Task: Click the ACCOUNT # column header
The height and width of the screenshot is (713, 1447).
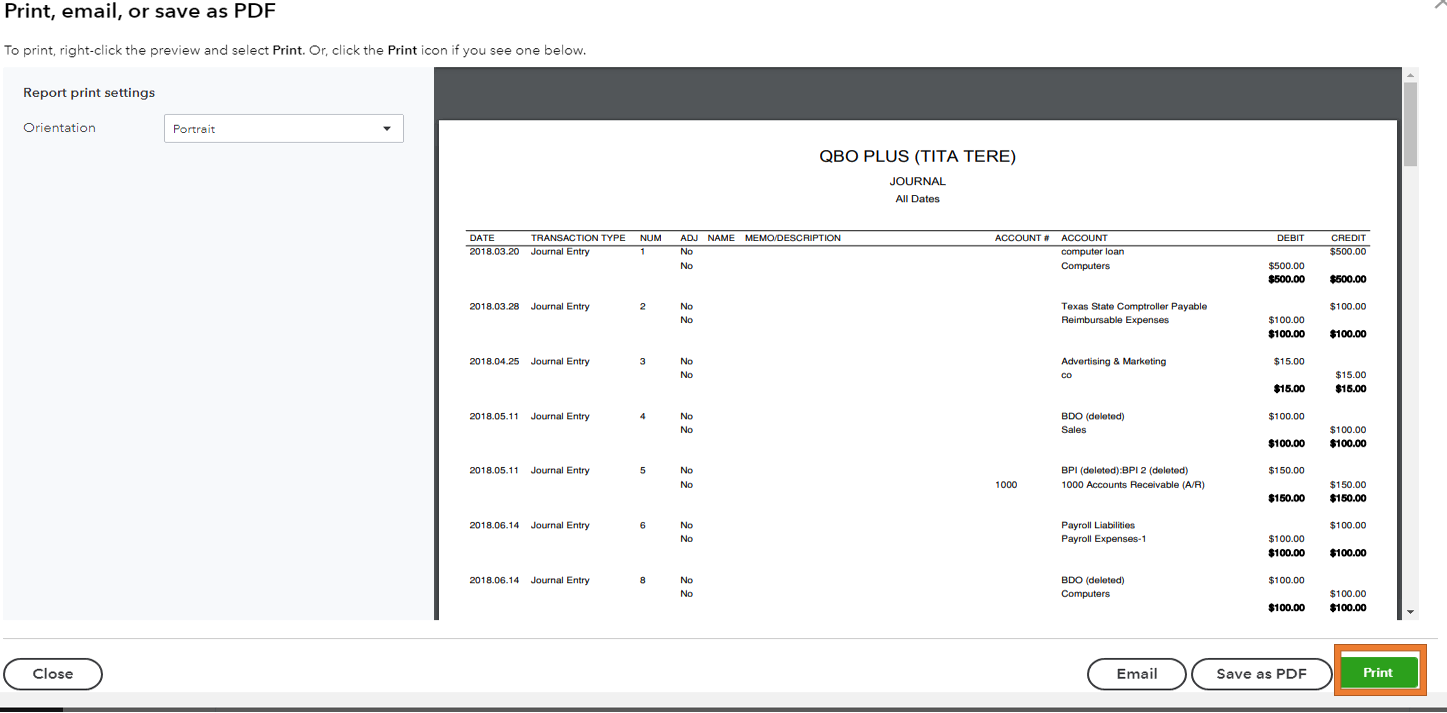Action: point(1022,238)
